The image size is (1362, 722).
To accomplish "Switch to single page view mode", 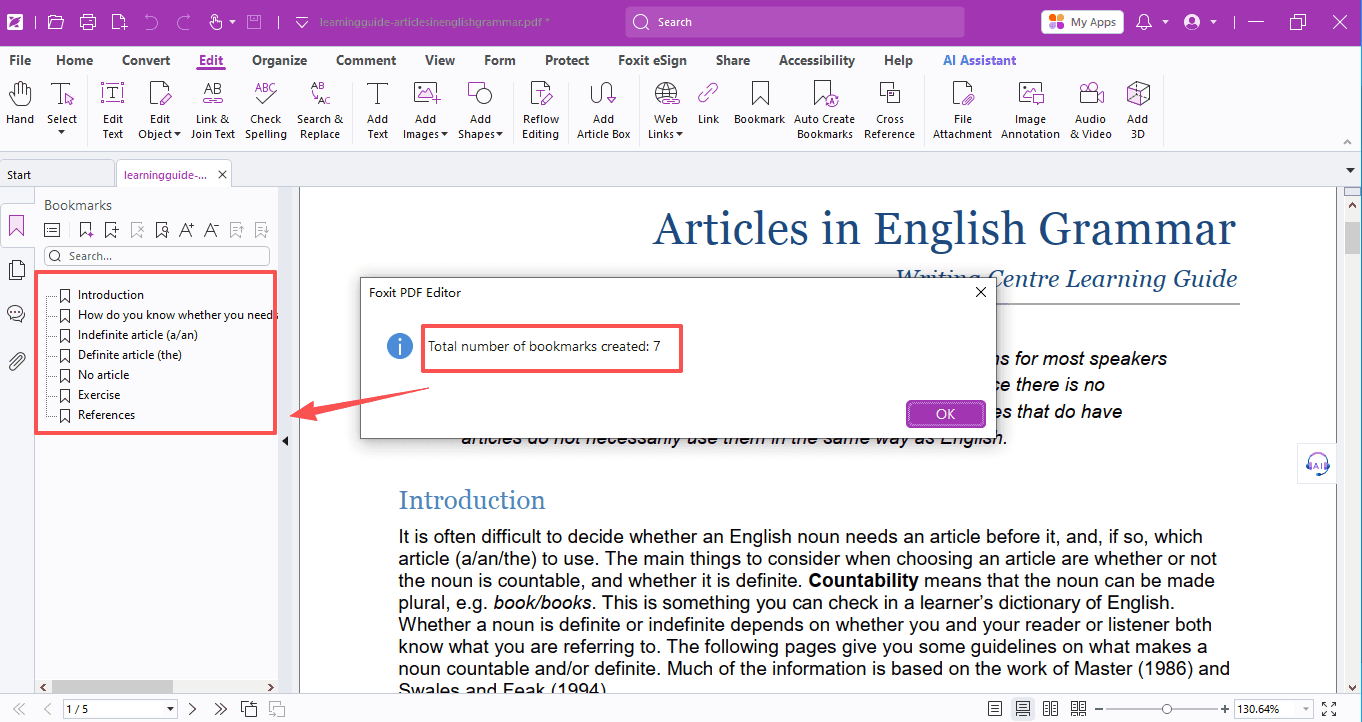I will pos(995,709).
